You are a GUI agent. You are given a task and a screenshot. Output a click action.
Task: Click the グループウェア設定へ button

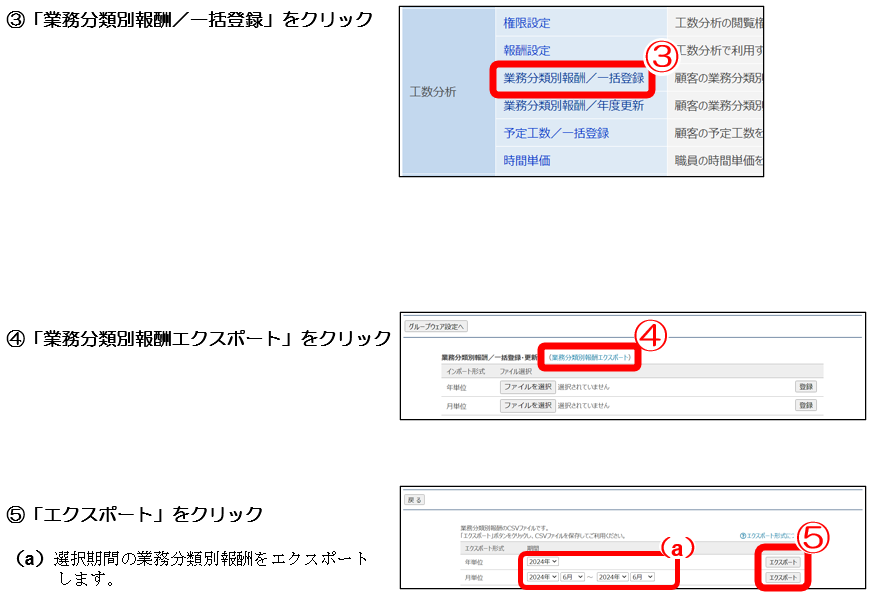tap(436, 326)
